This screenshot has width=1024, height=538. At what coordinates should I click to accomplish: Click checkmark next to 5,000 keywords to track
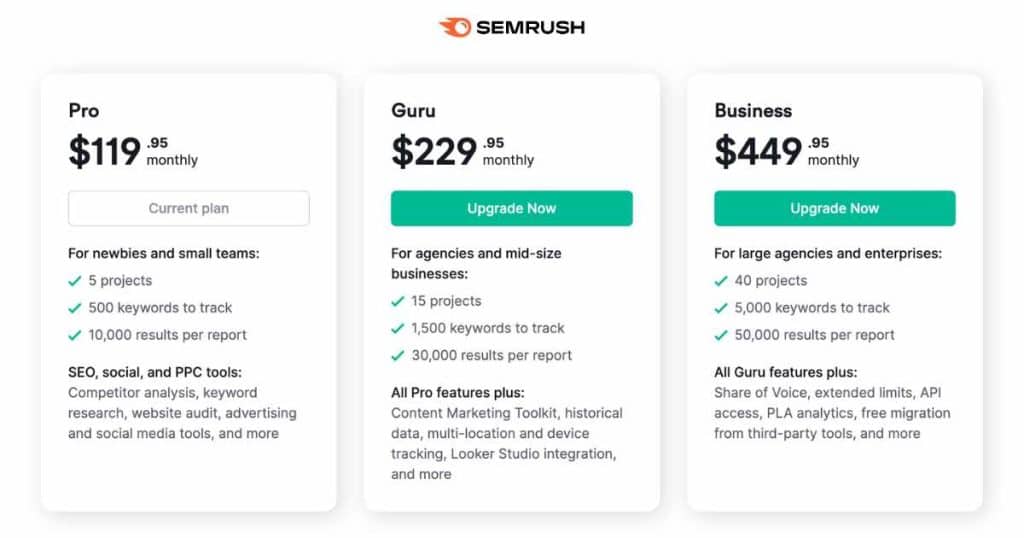[721, 308]
